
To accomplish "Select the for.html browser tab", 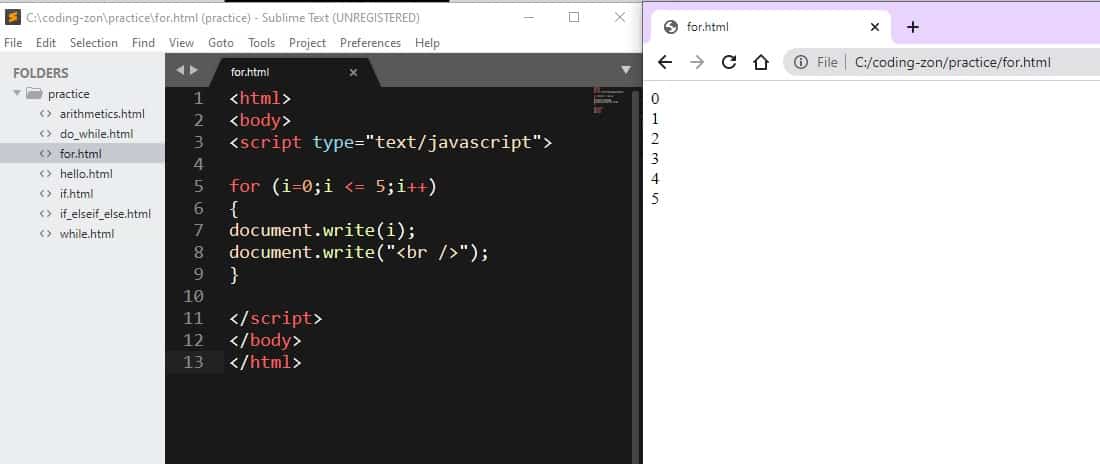I will coord(771,27).
